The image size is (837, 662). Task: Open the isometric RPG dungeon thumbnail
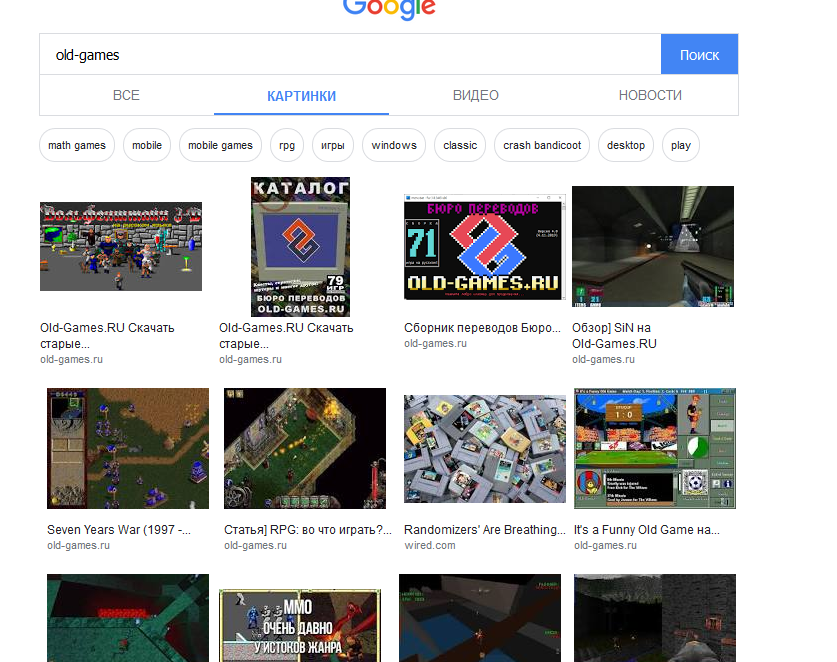coord(305,448)
